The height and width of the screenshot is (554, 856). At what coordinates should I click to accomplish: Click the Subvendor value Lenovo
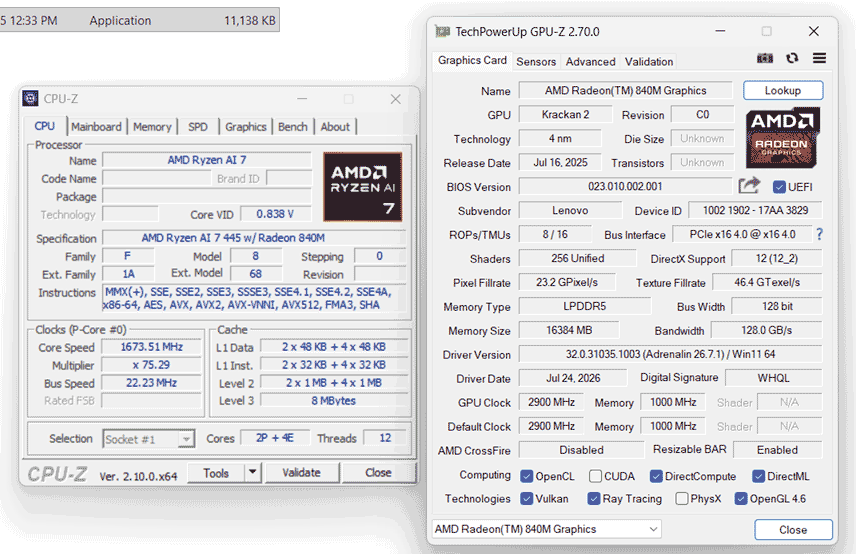570,211
